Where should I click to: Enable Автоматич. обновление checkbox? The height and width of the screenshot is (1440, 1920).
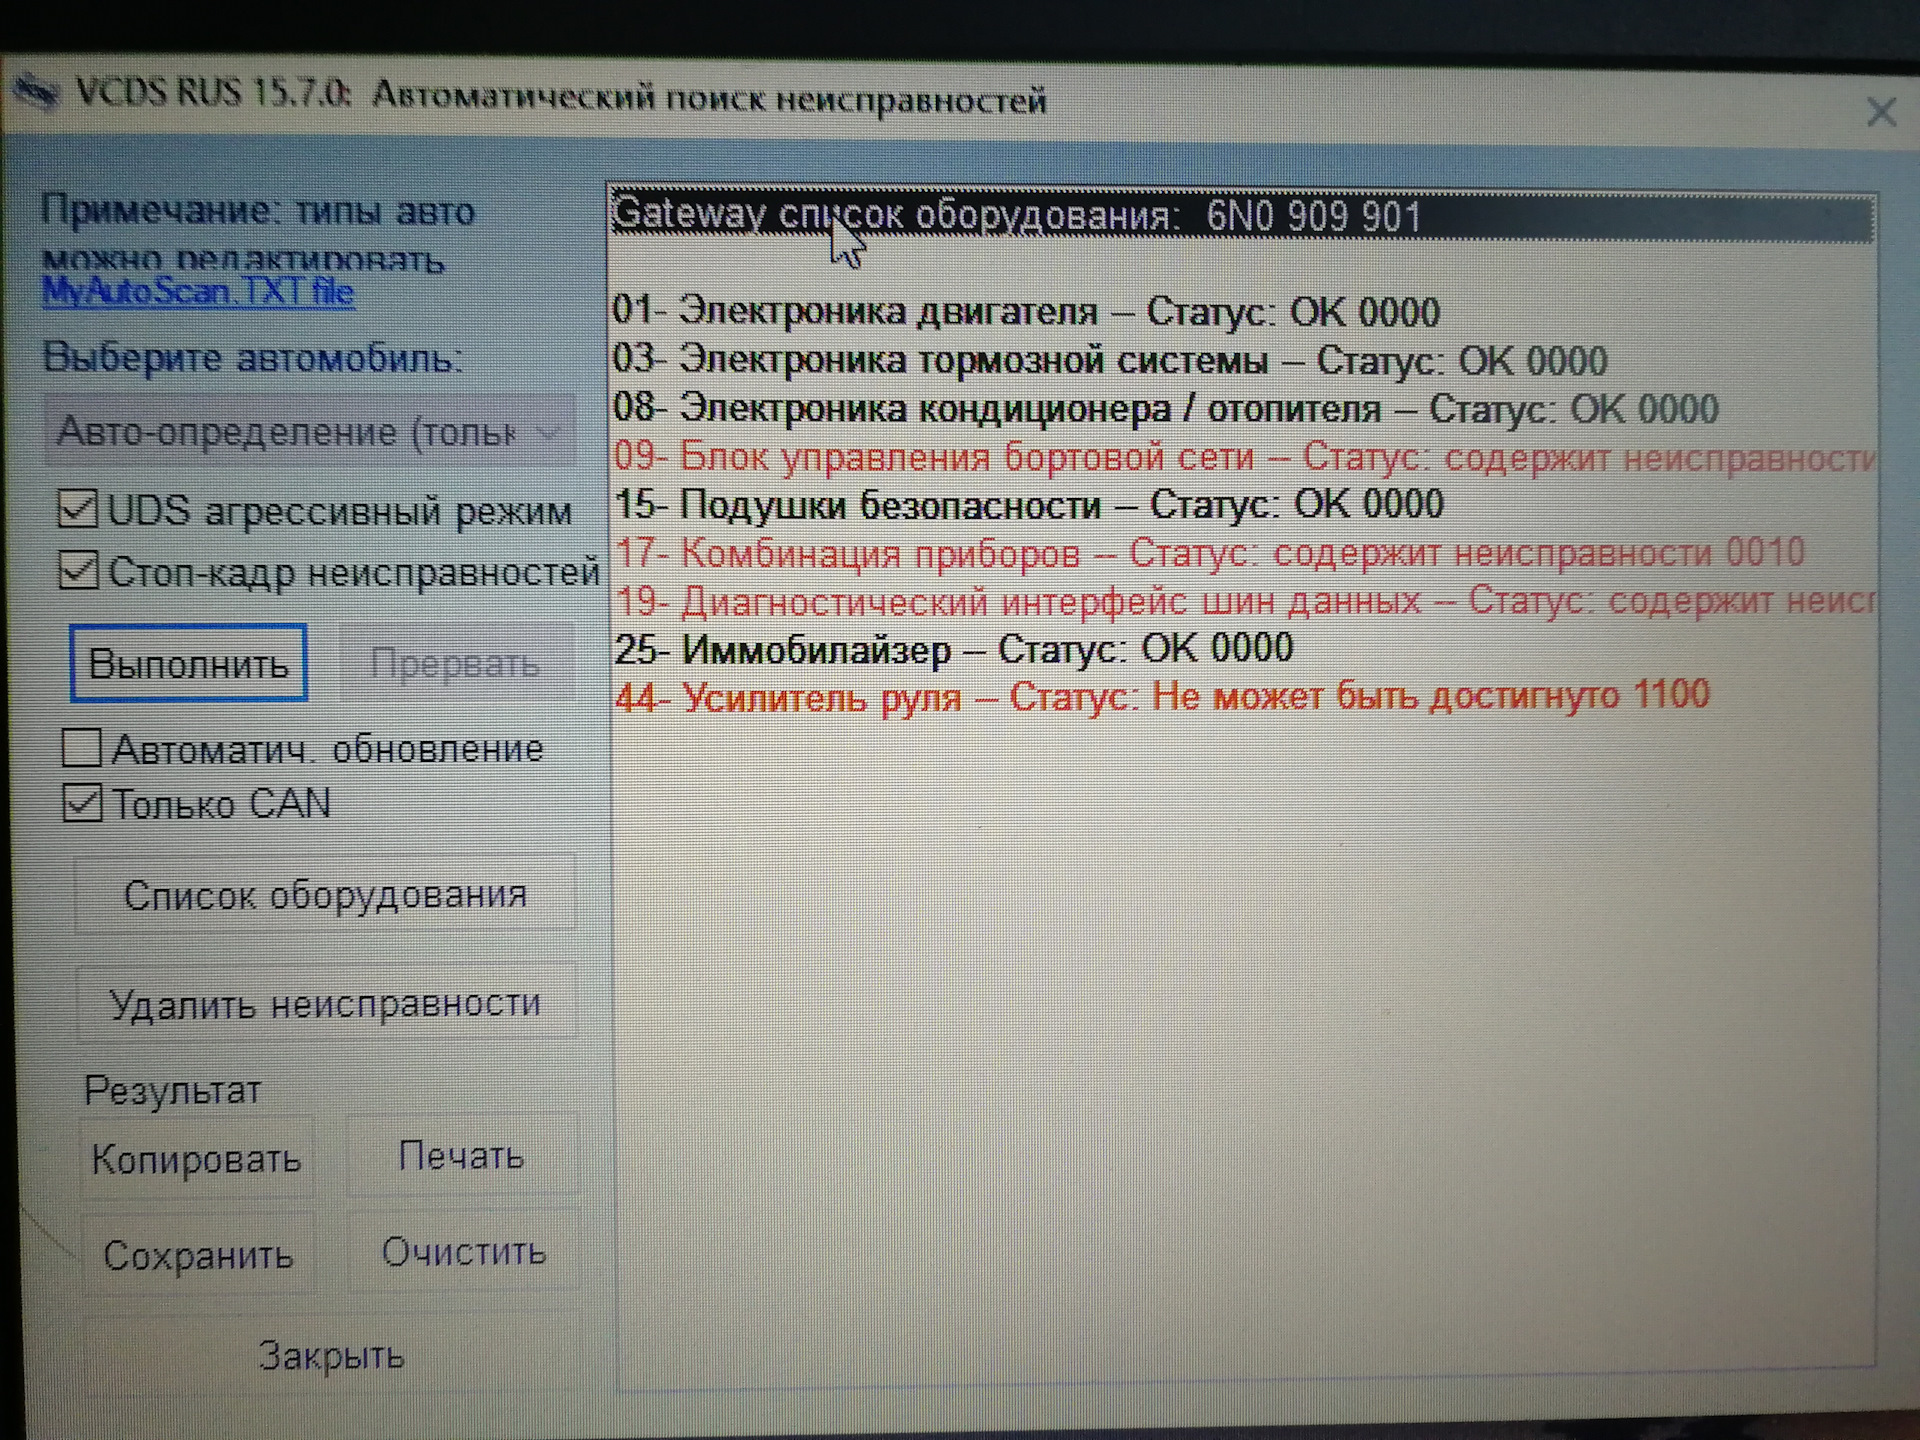click(82, 747)
